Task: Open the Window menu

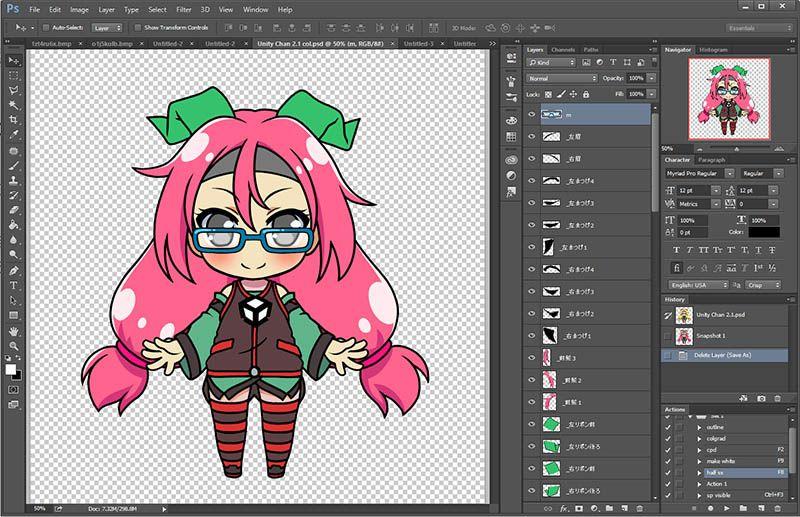Action: tap(255, 9)
